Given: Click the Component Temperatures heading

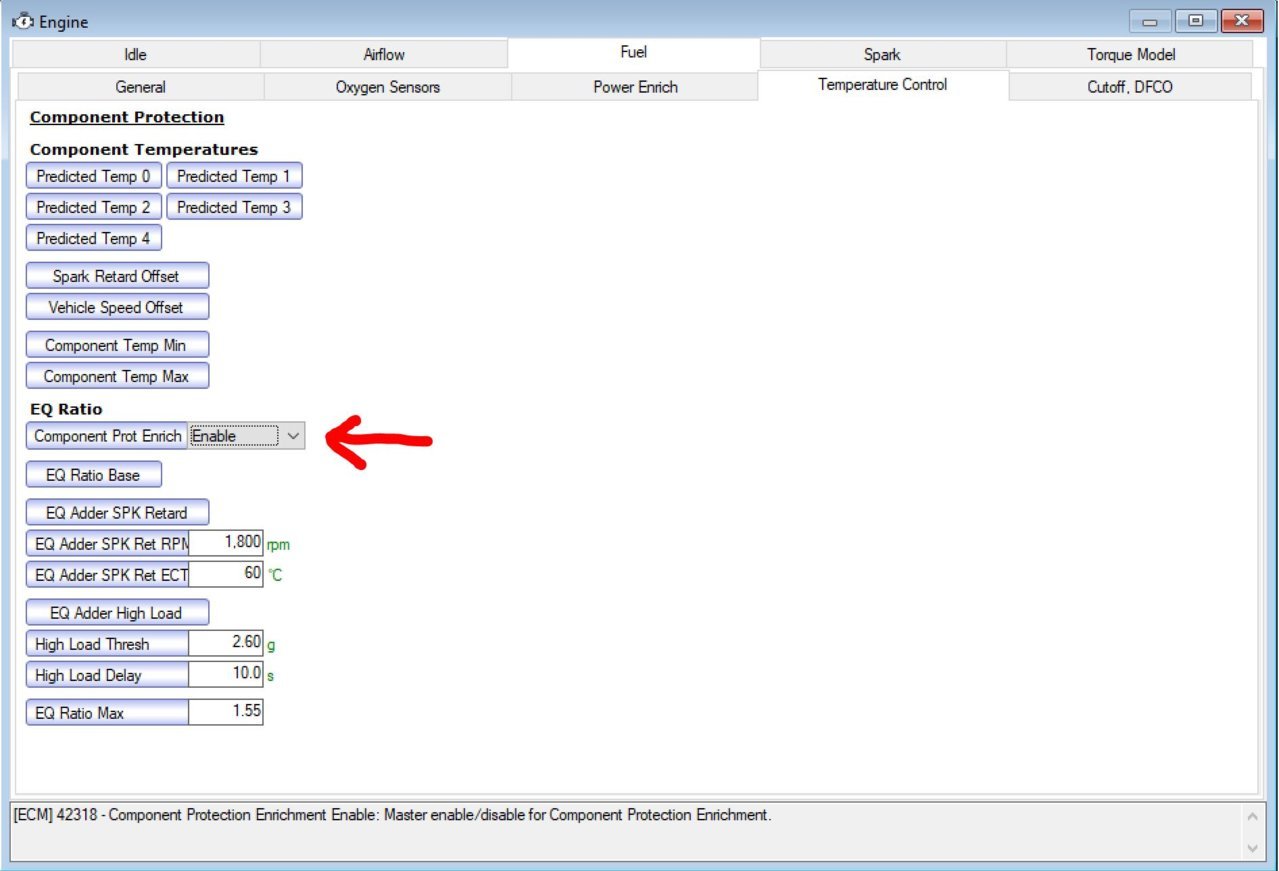Looking at the screenshot, I should (144, 149).
